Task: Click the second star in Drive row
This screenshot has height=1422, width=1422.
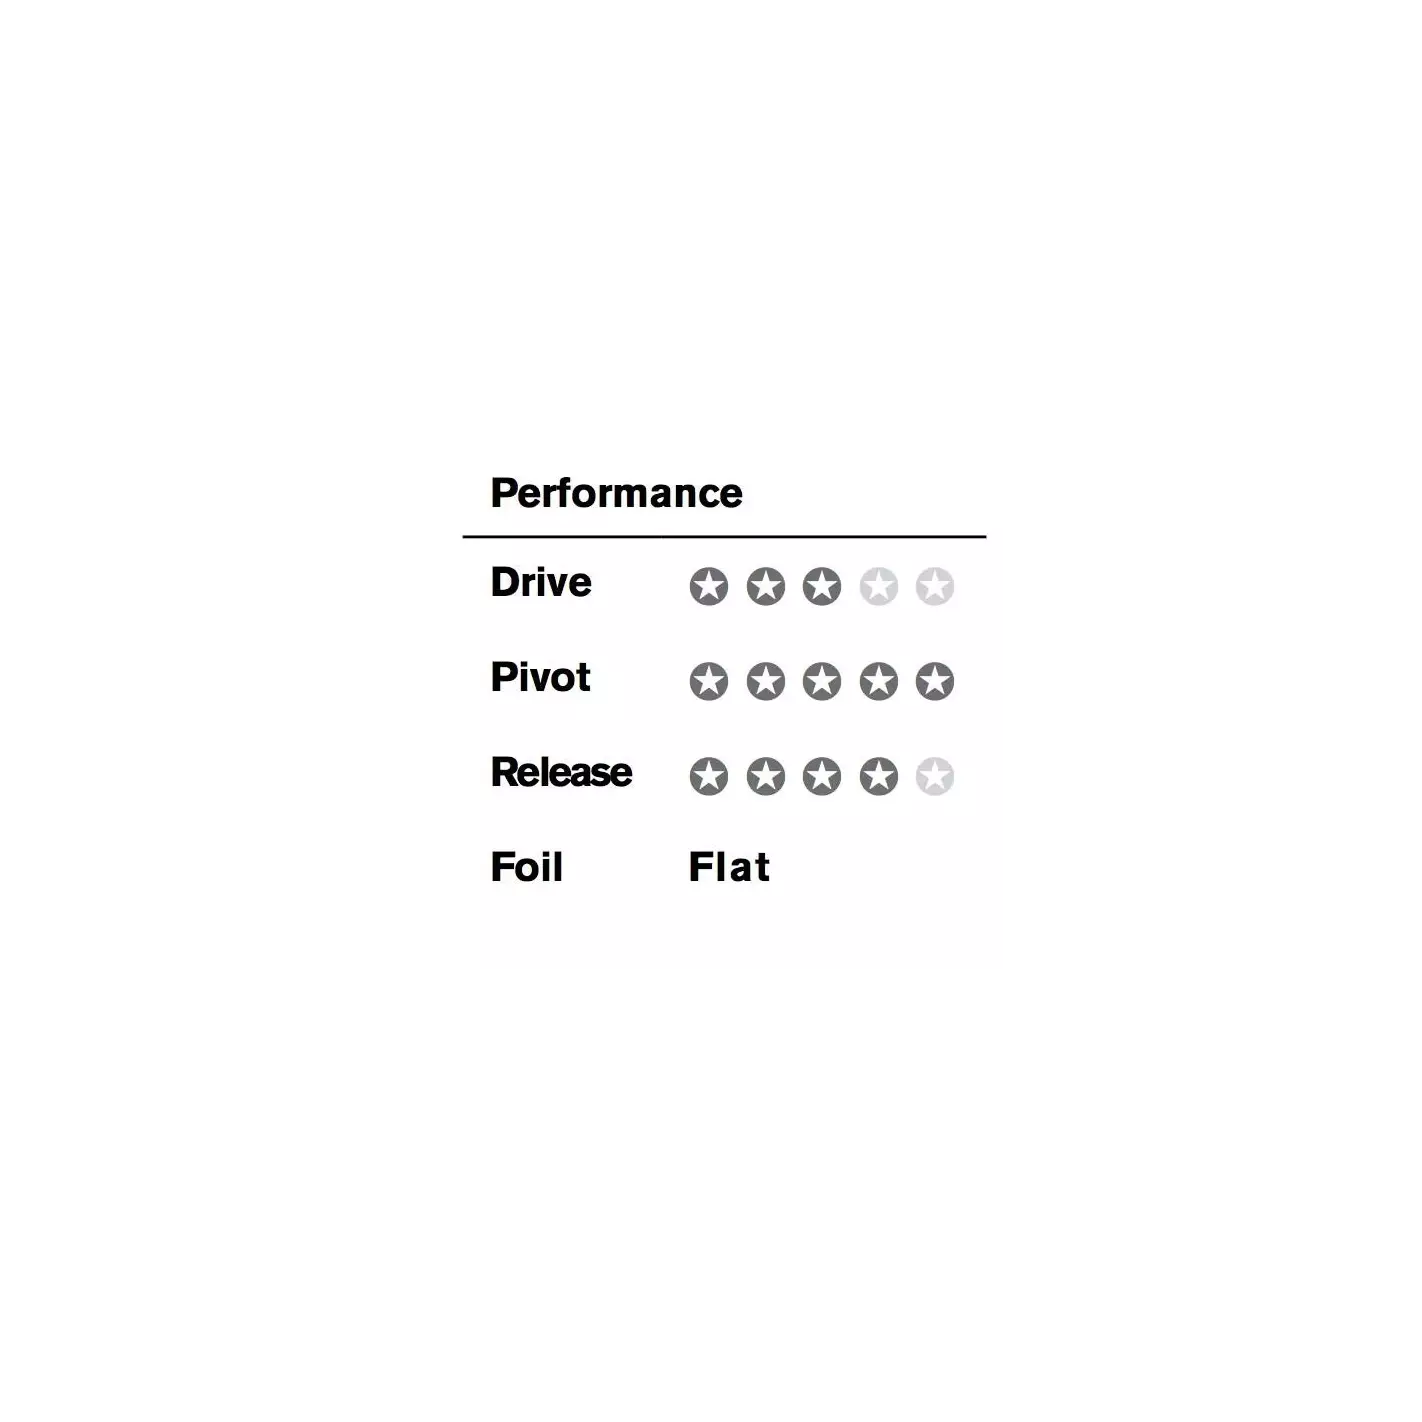Action: coord(766,586)
